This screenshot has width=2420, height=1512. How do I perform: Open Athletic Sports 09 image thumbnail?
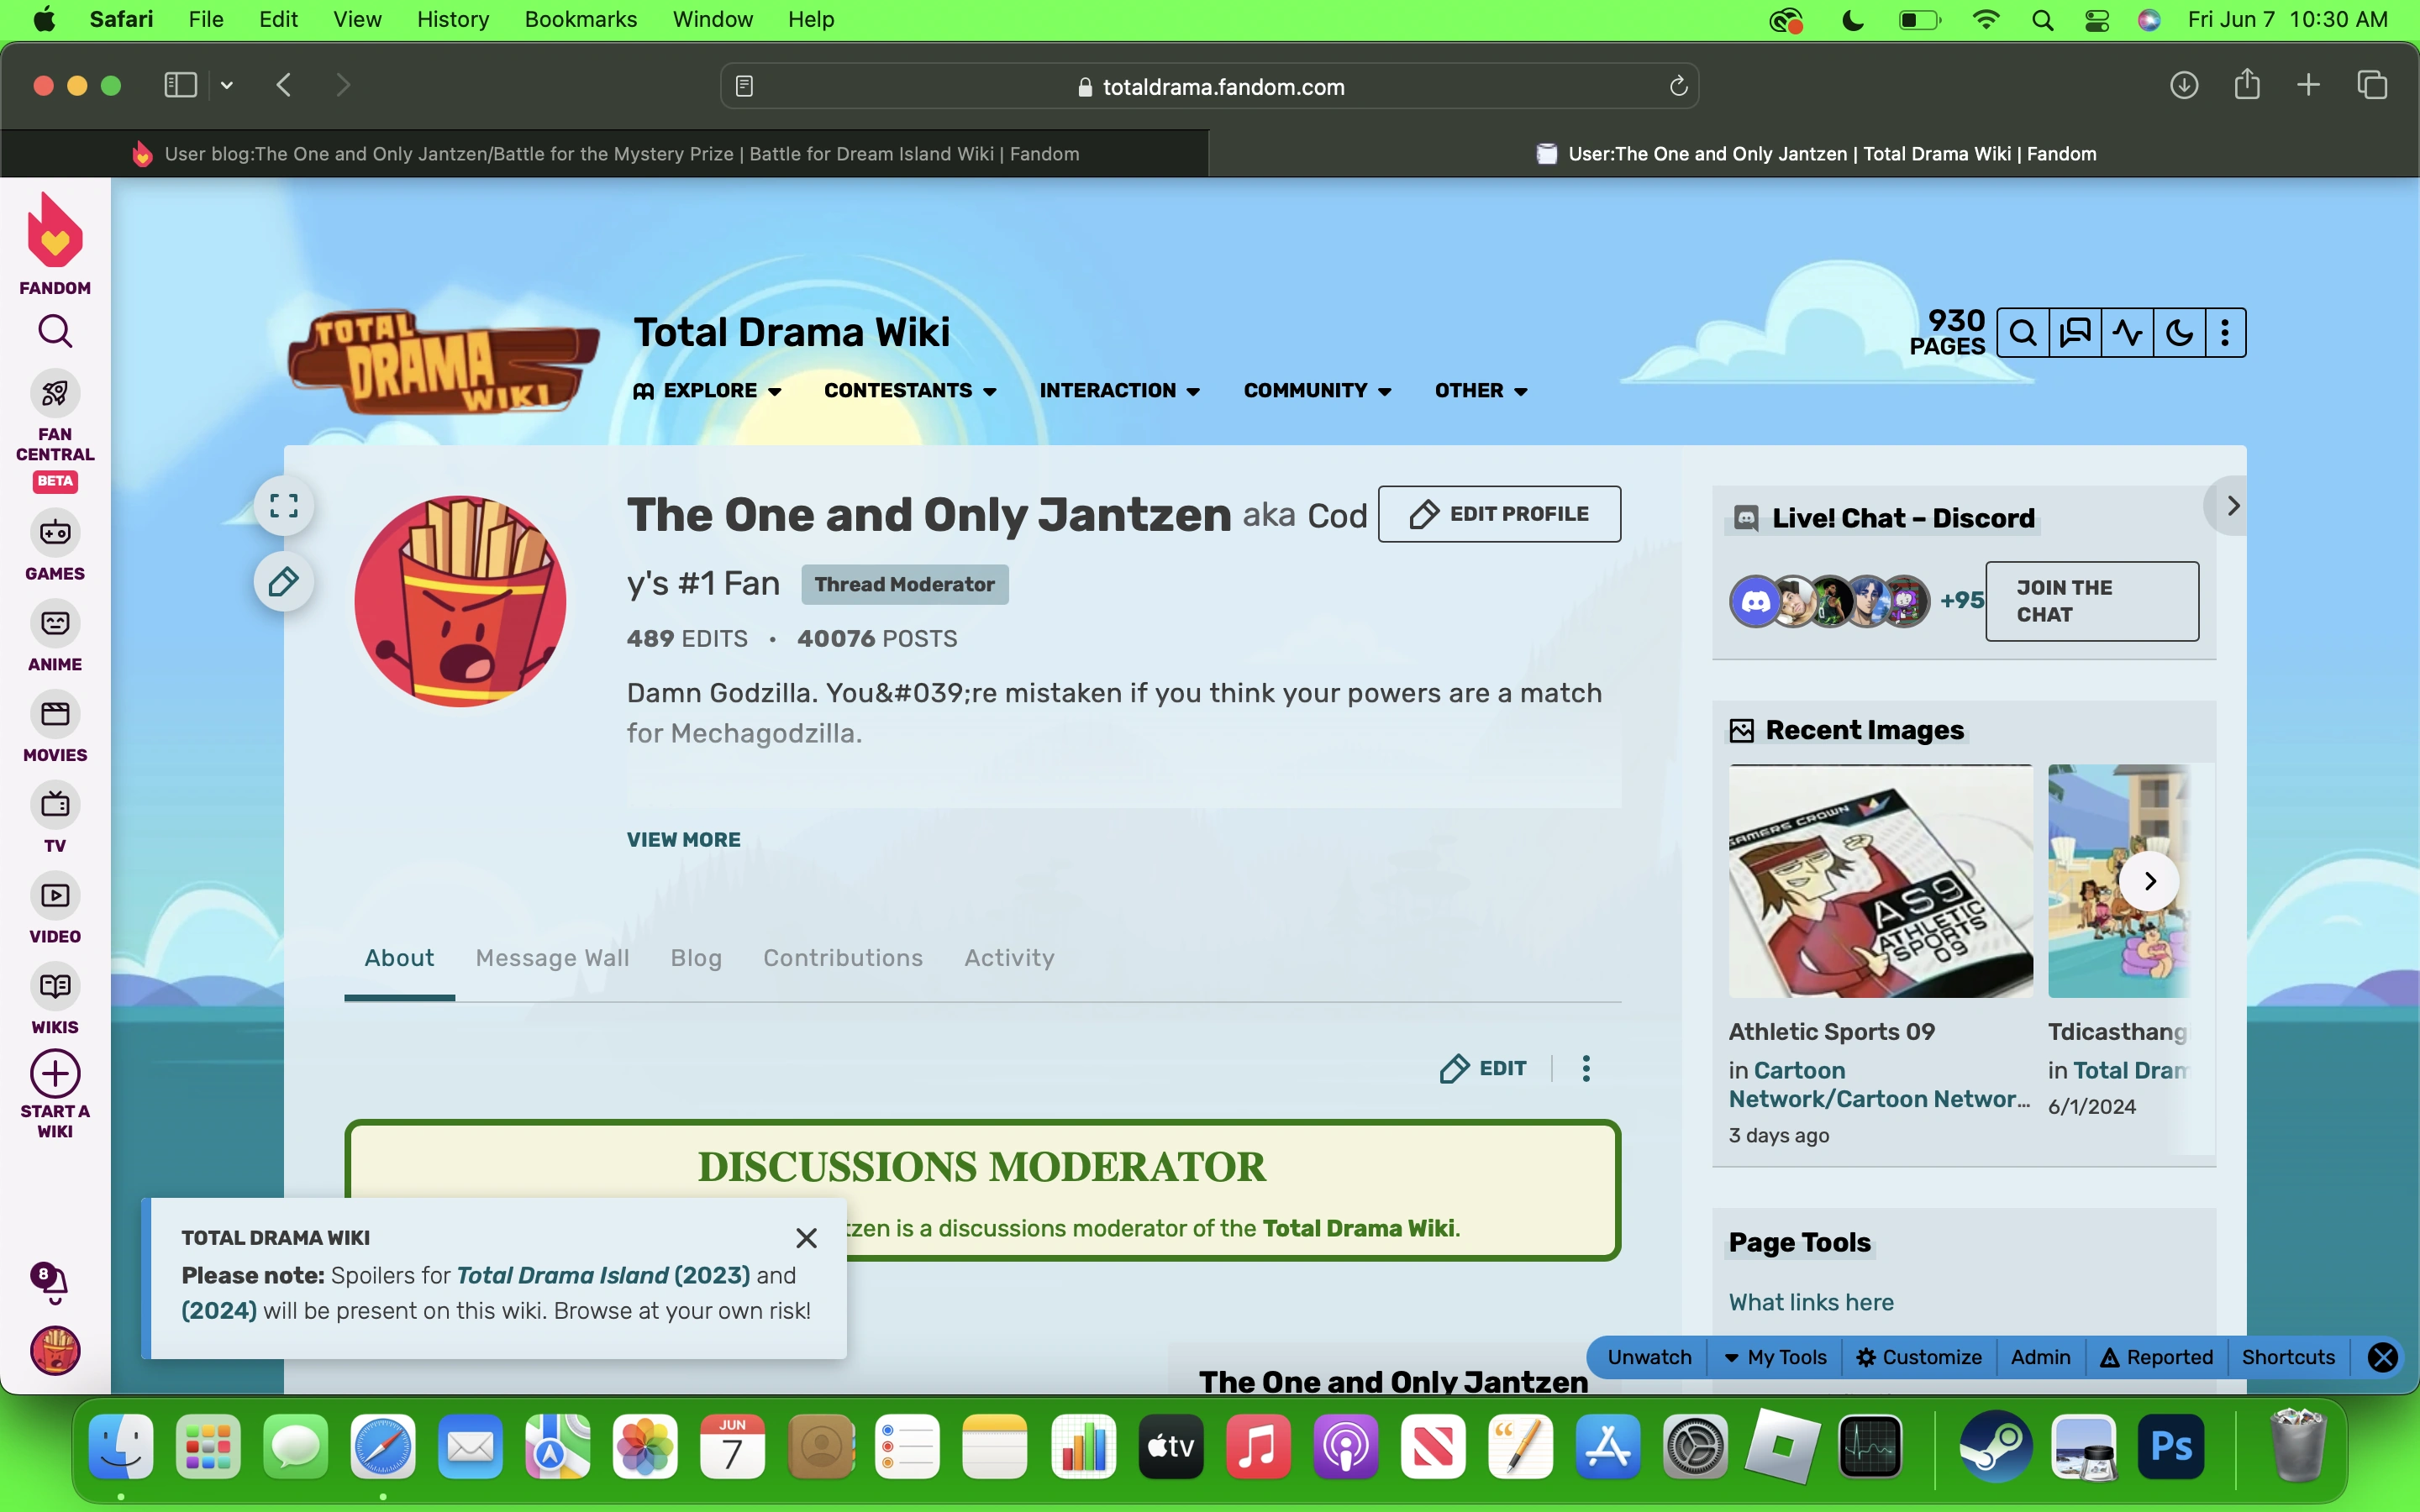[x=1880, y=881]
